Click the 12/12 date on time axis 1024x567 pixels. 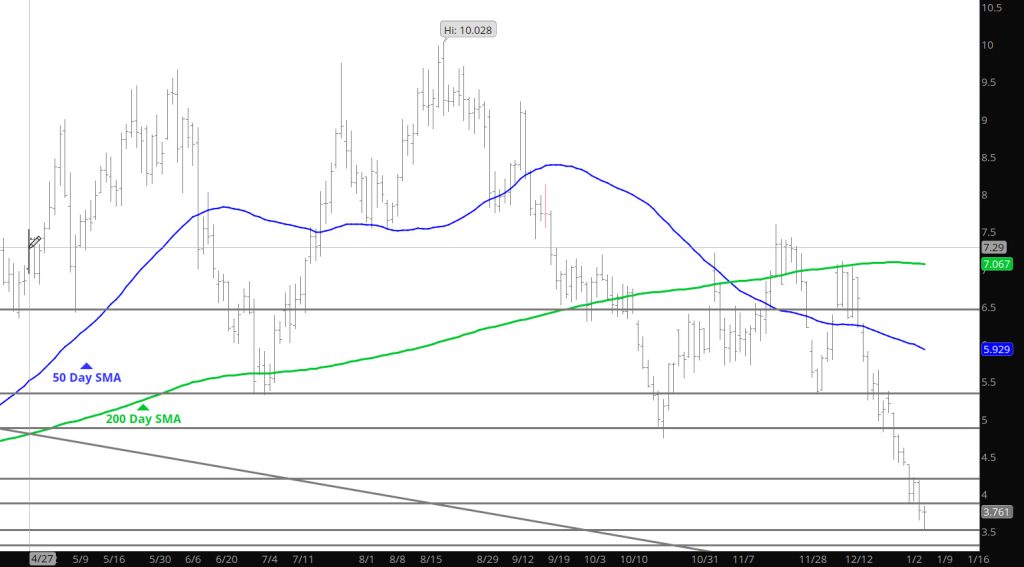[x=859, y=558]
